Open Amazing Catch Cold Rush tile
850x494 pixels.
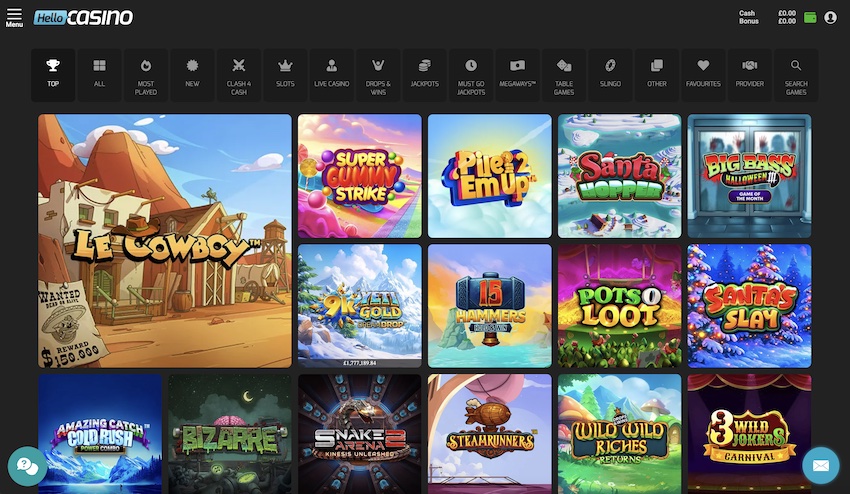coord(100,434)
